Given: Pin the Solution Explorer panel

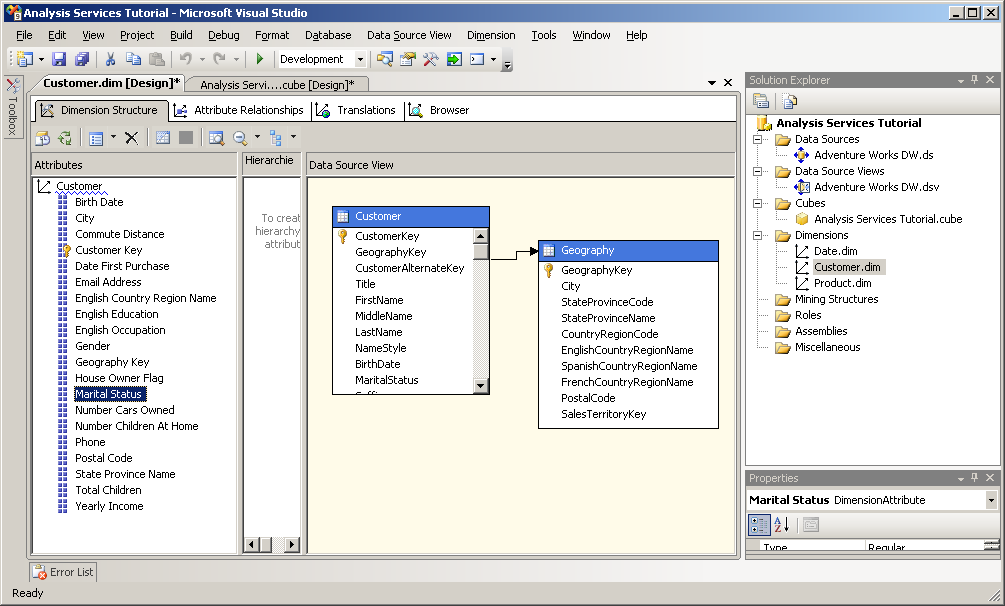Looking at the screenshot, I should [975, 80].
